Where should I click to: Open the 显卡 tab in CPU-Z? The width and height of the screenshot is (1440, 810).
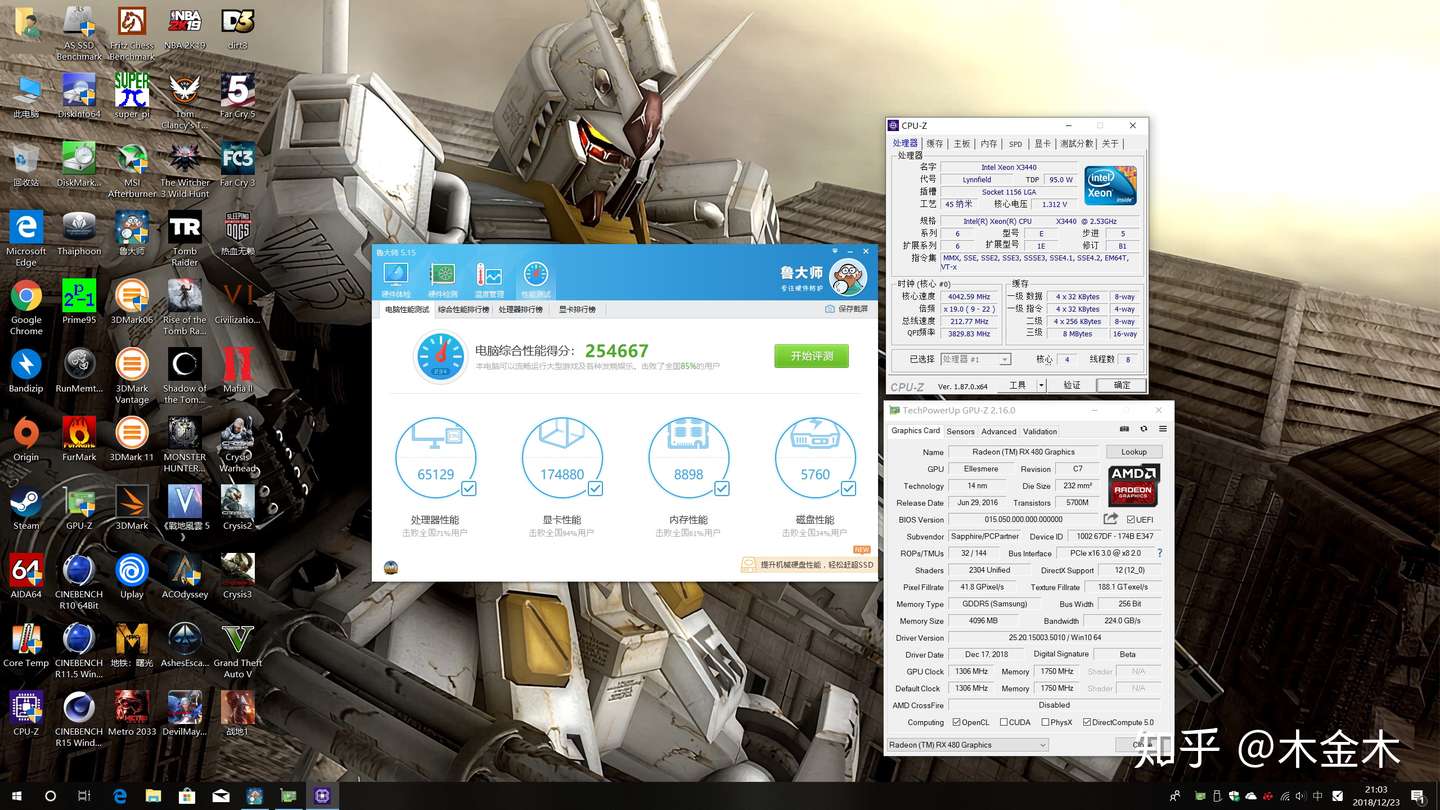click(x=1043, y=144)
